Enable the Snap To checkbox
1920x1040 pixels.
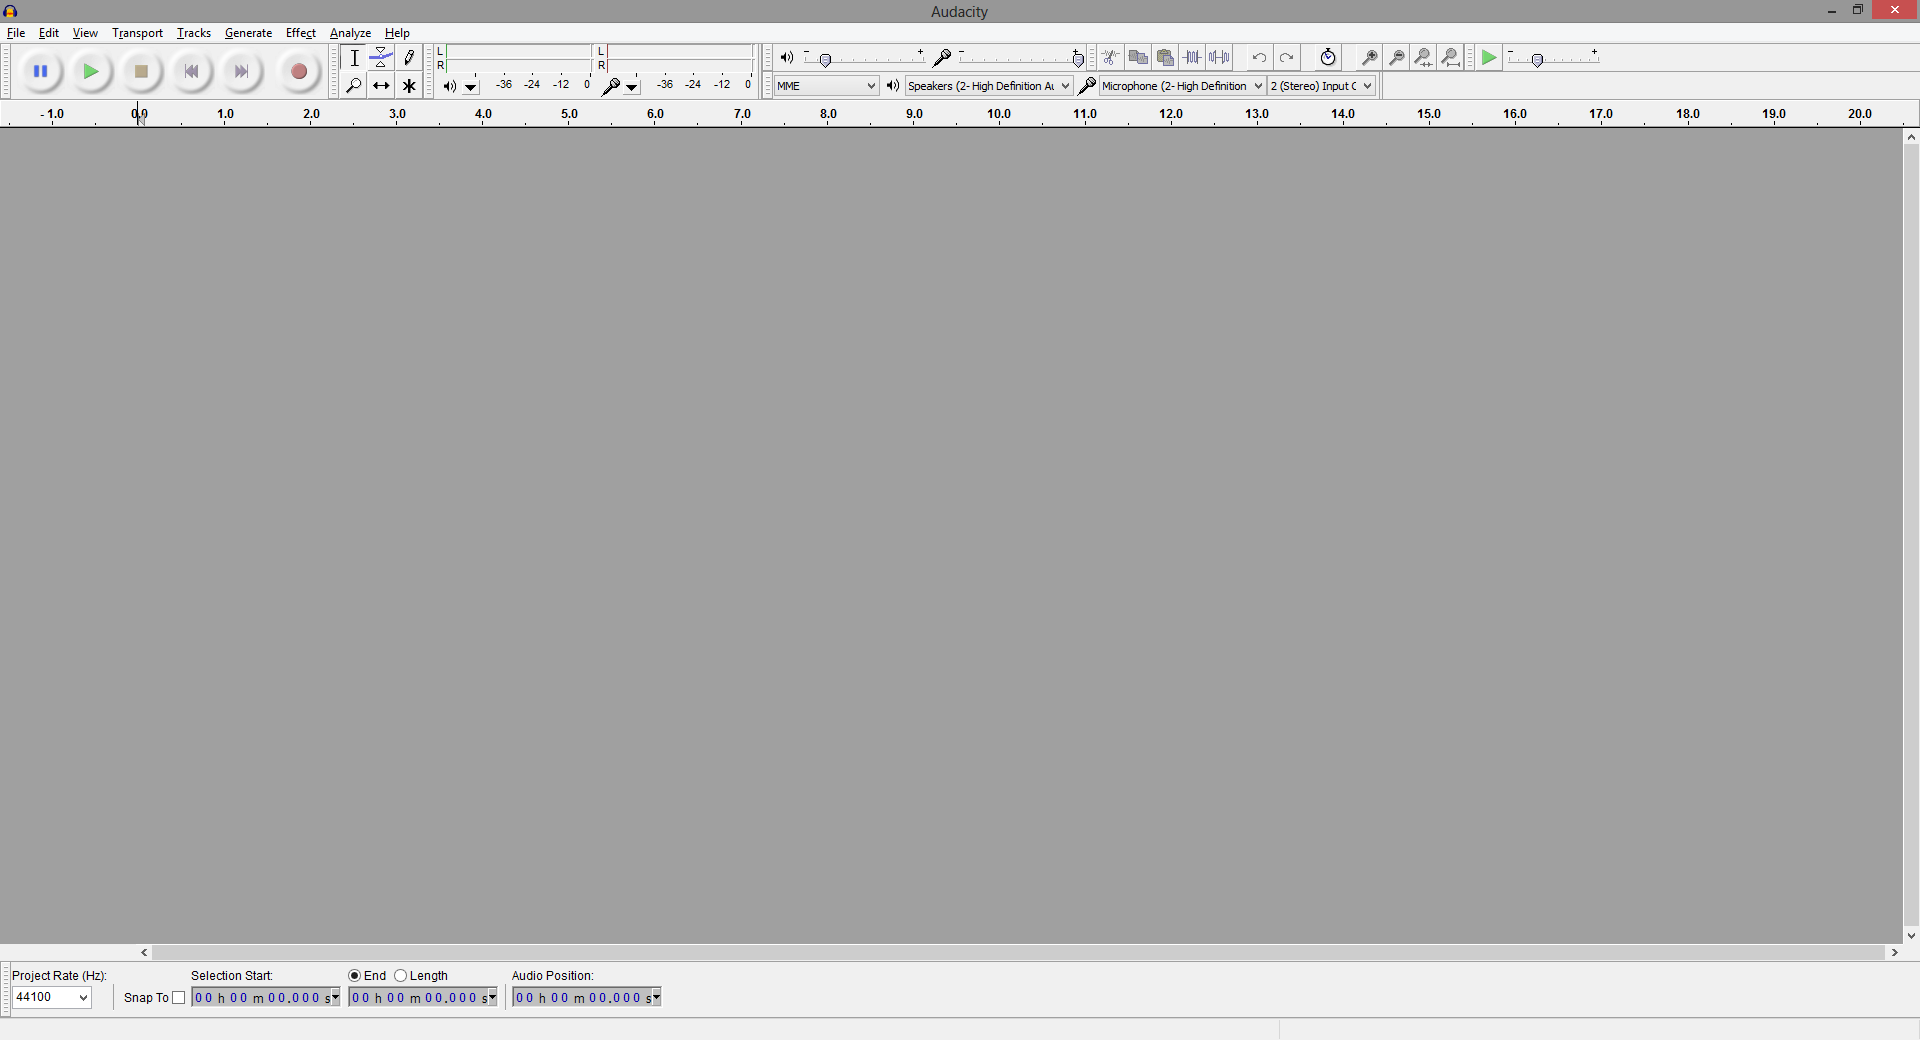coord(179,998)
